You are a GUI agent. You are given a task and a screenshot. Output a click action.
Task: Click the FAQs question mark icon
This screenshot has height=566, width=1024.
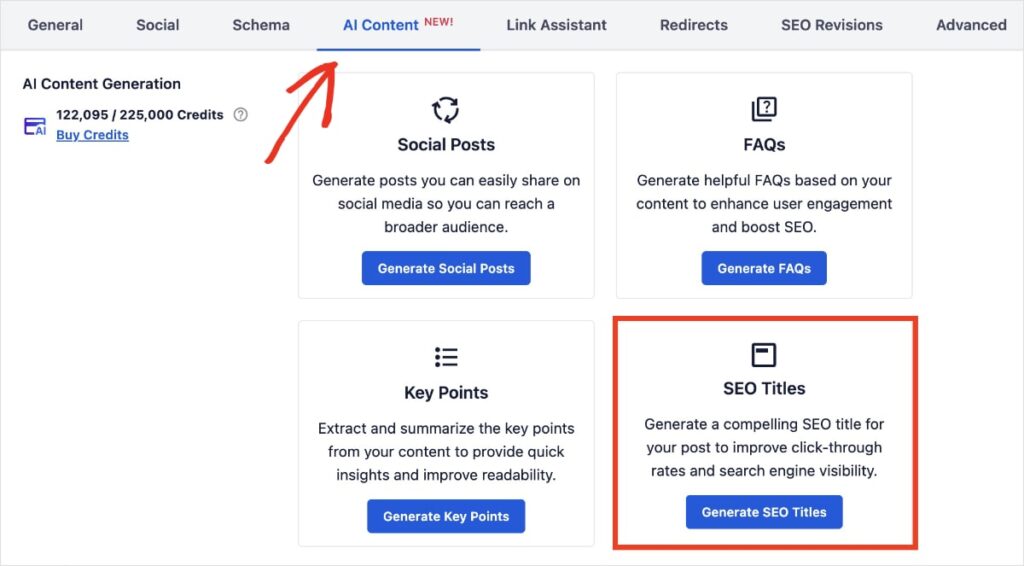pos(764,108)
